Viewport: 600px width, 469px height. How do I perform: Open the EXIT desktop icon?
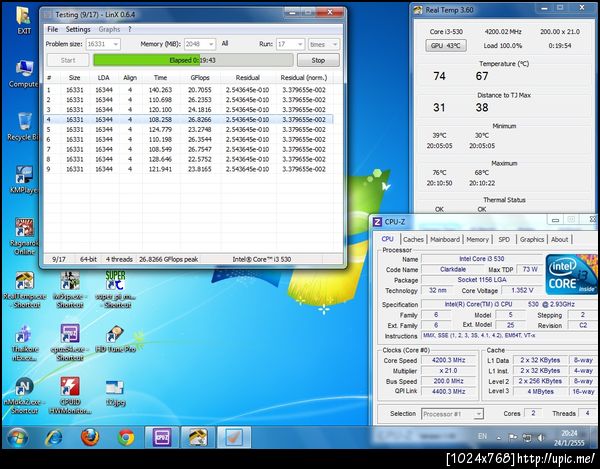pos(24,21)
